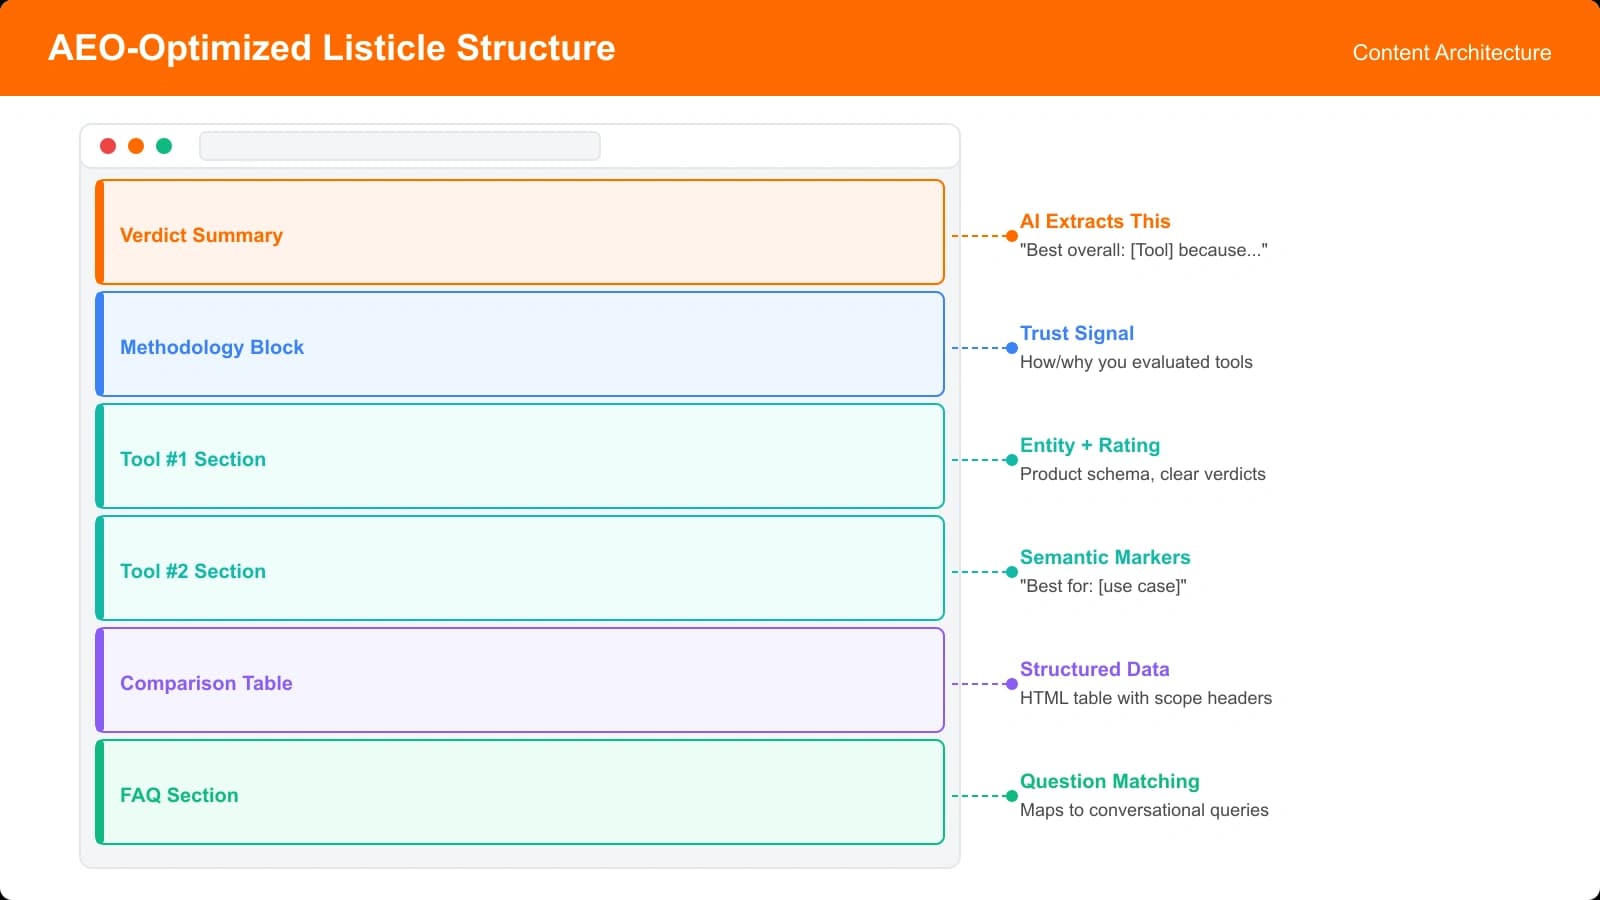The height and width of the screenshot is (900, 1600).
Task: Click the red traffic light dot
Action: point(108,145)
